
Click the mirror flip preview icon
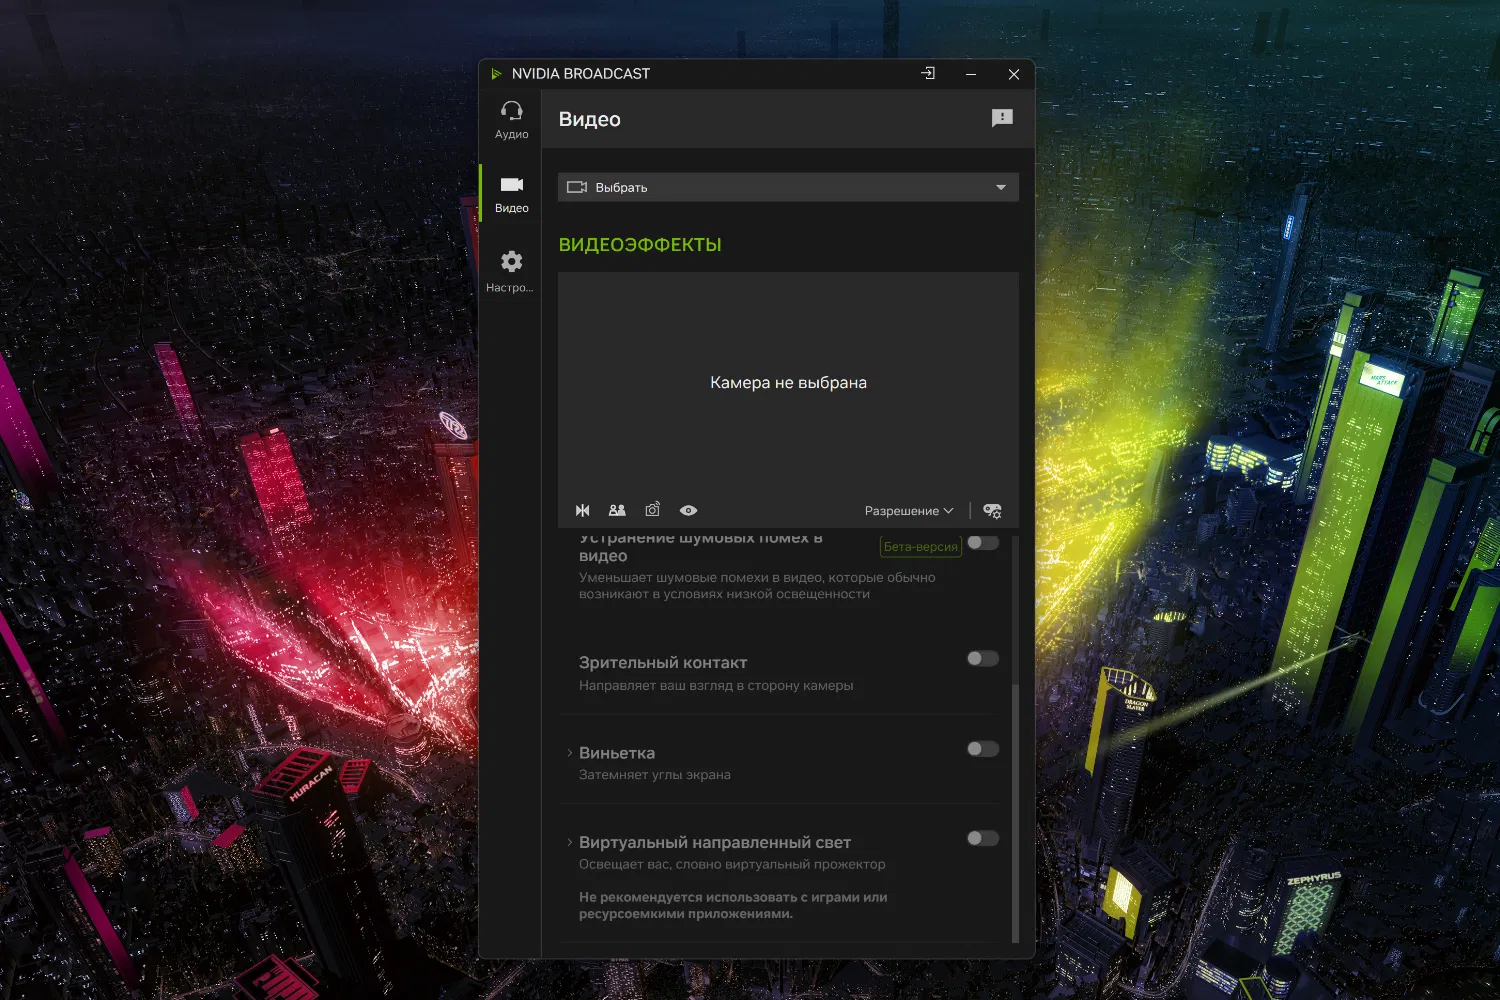pos(583,510)
